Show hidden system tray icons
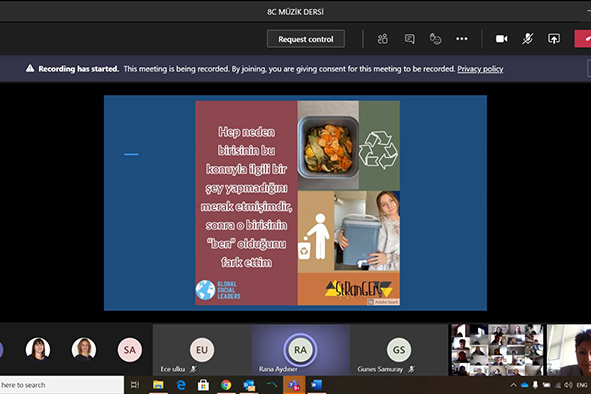Image resolution: width=591 pixels, height=394 pixels. coord(513,385)
